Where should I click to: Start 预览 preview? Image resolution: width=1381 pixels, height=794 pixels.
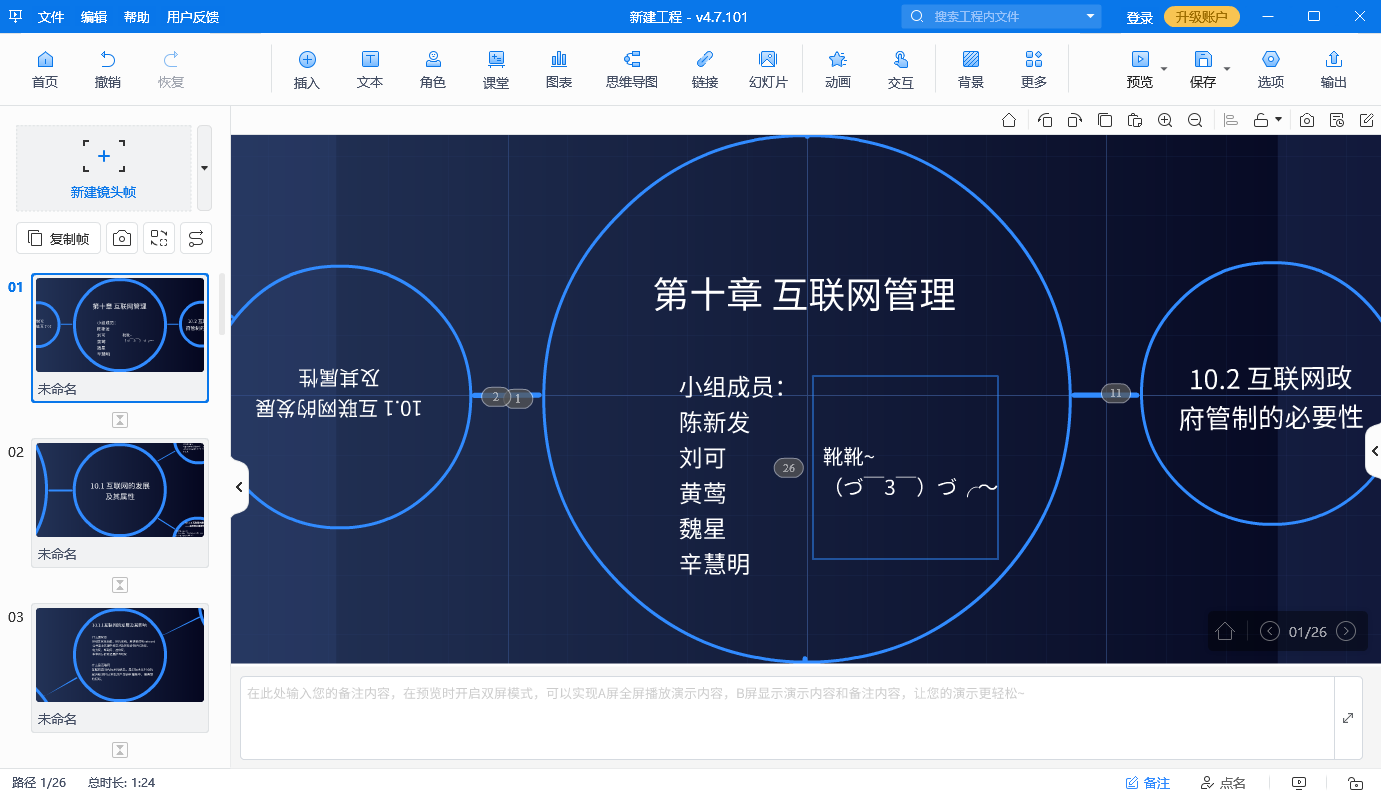(1140, 70)
